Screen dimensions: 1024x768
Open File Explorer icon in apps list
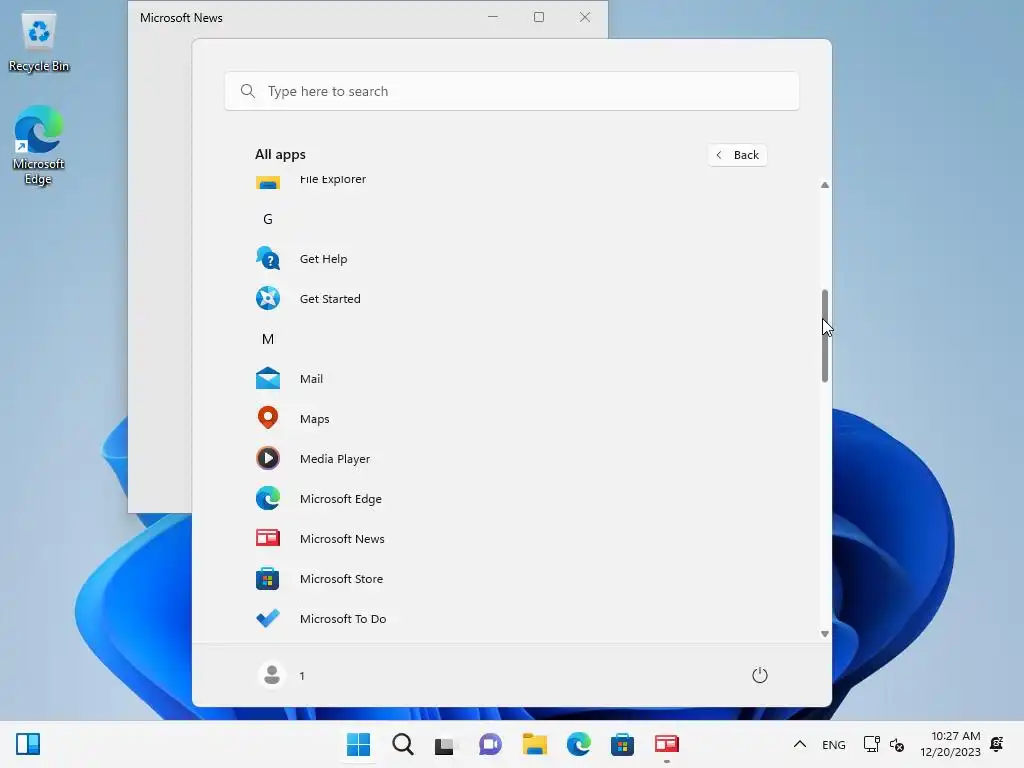coord(268,182)
